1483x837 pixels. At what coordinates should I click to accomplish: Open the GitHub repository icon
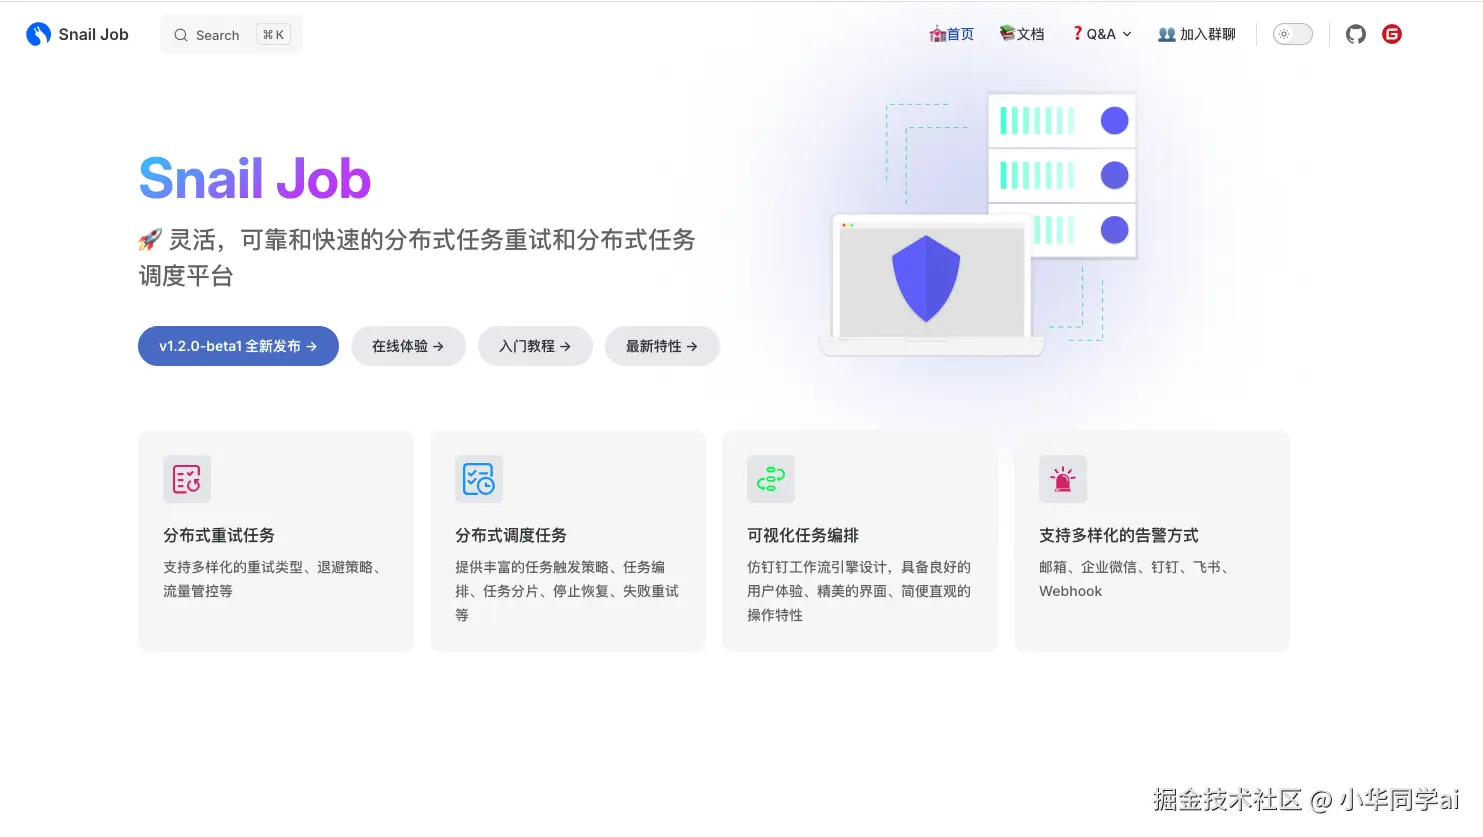(x=1356, y=34)
